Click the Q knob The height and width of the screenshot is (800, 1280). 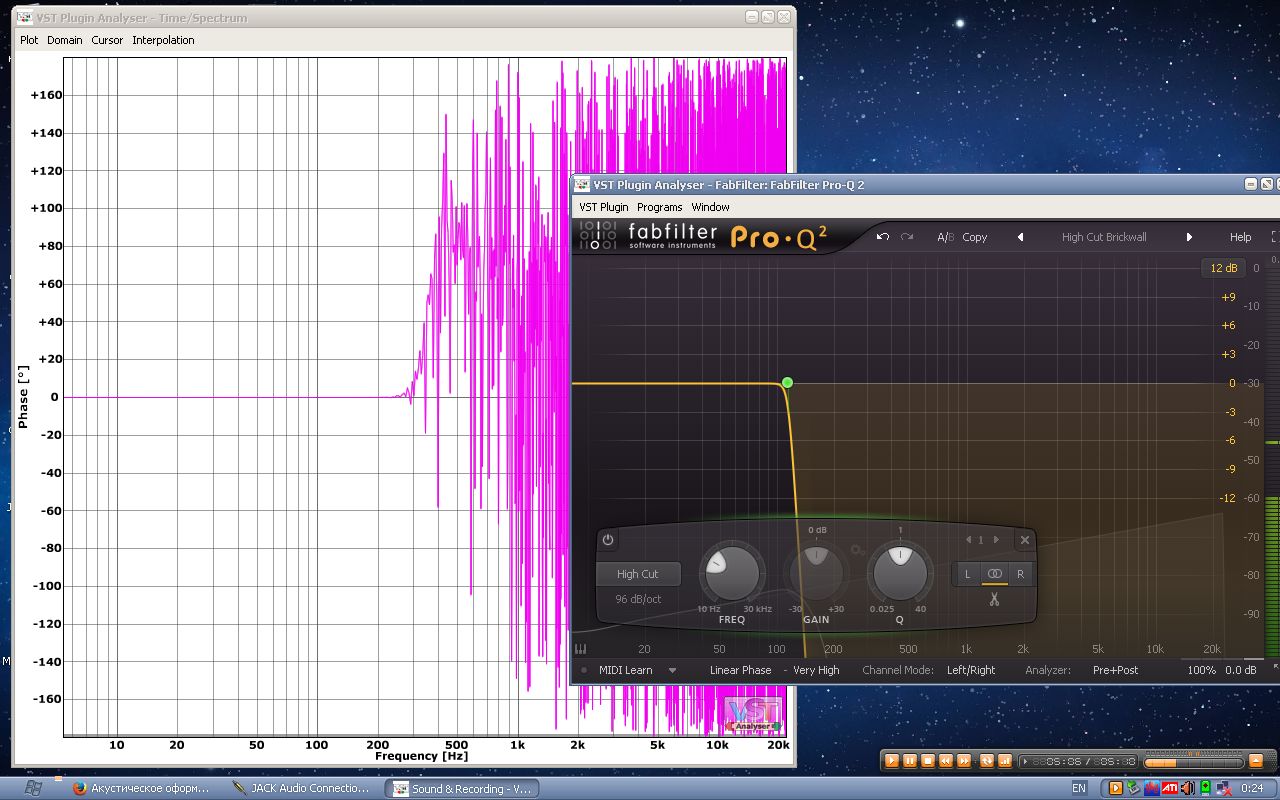[900, 573]
